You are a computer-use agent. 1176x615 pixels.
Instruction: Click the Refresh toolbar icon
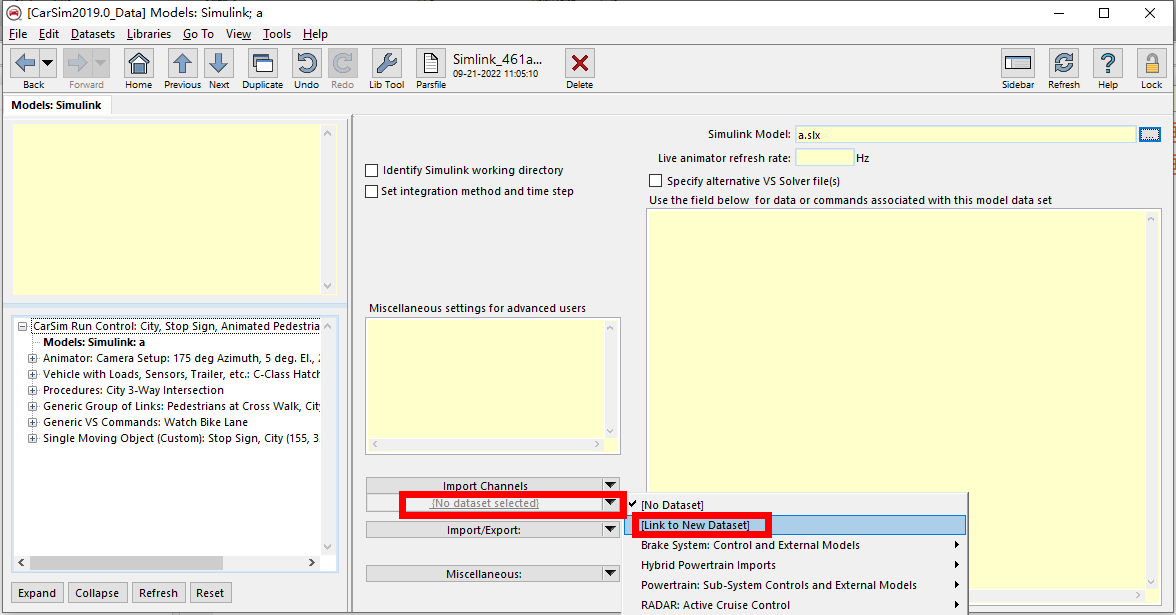coord(1064,63)
